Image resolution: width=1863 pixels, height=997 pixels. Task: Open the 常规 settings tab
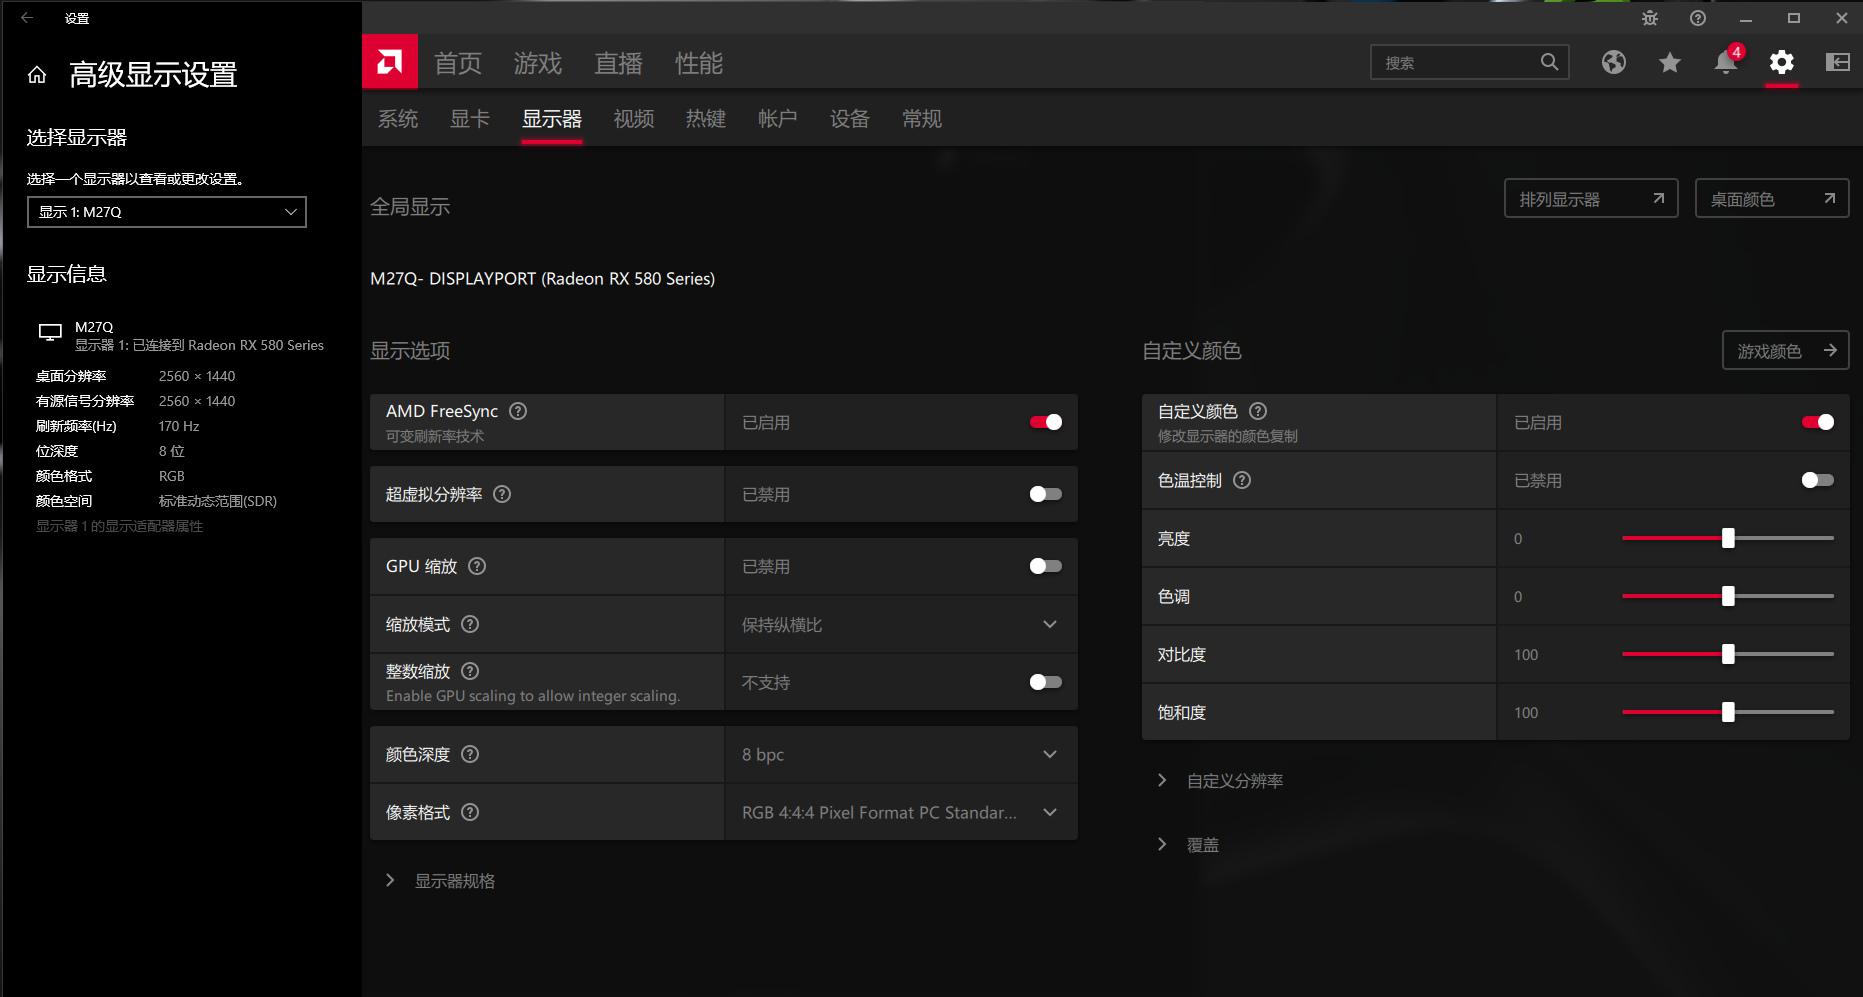922,119
